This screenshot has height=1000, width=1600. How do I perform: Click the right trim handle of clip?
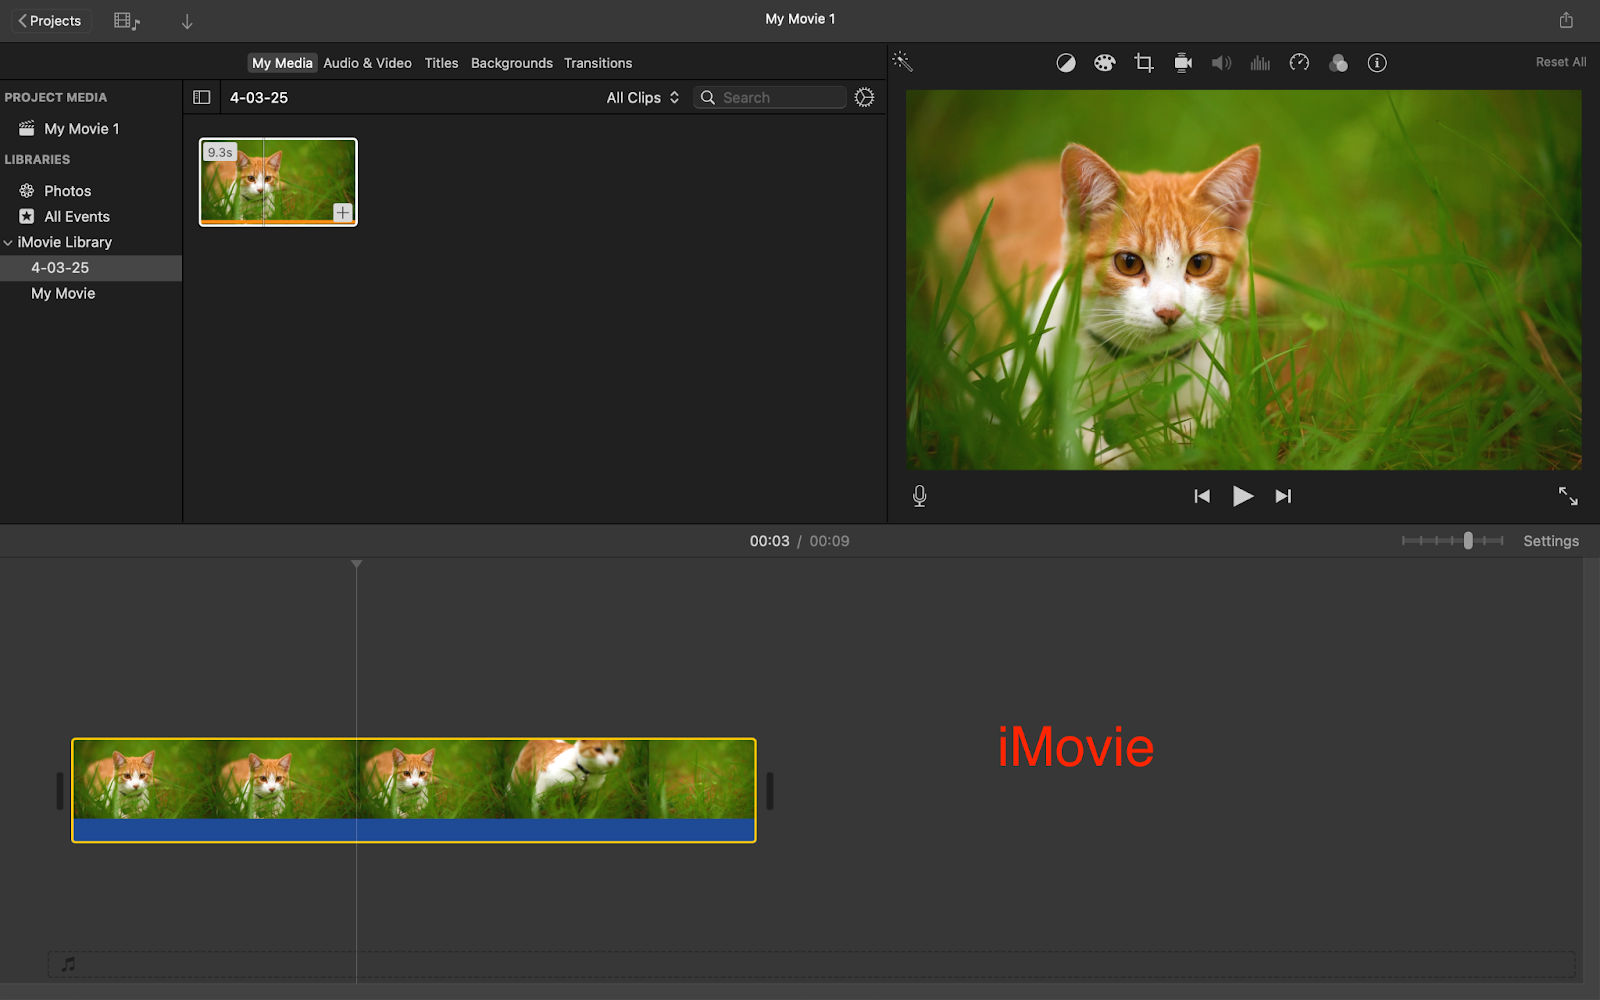click(x=770, y=791)
